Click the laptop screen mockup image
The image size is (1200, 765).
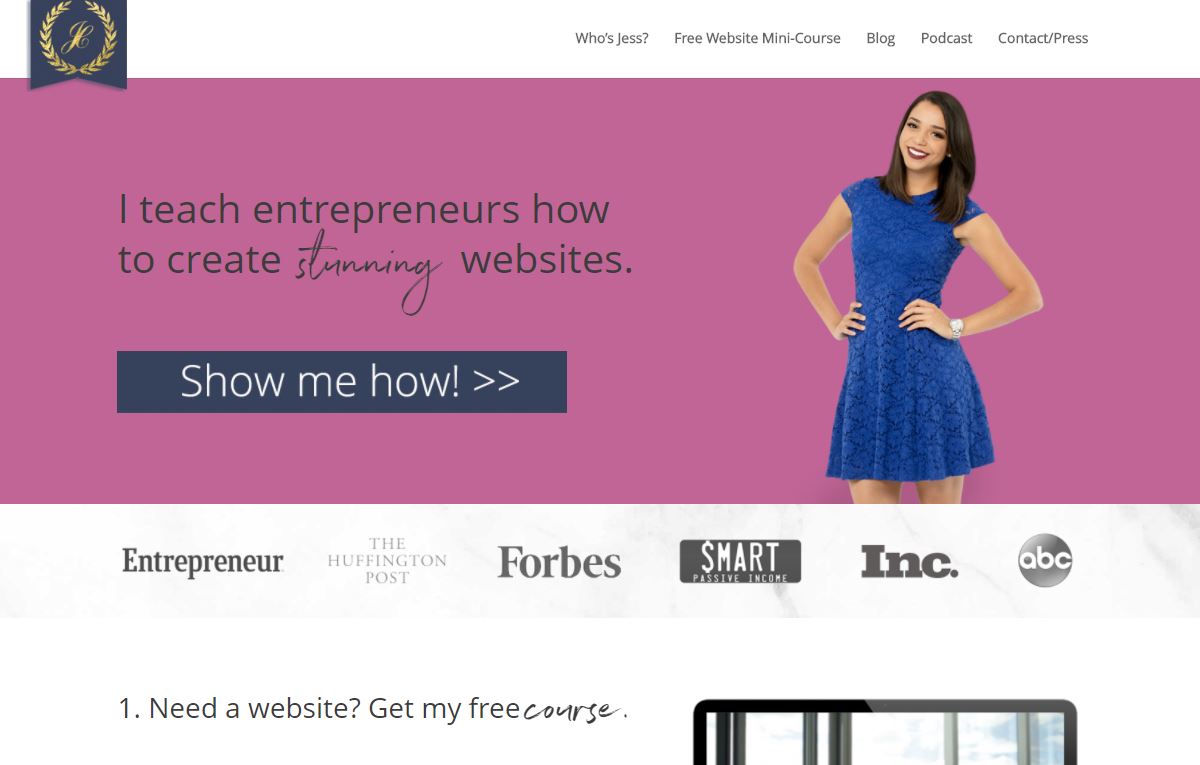click(x=885, y=732)
